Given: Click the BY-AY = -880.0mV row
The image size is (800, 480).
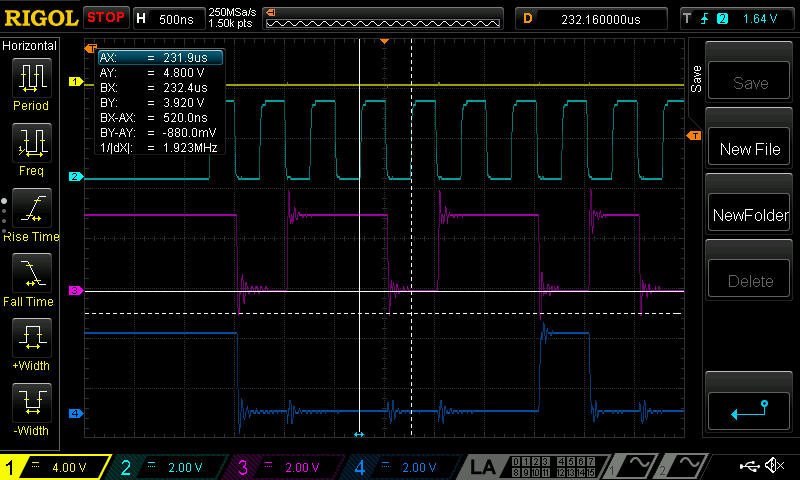Looking at the screenshot, I should (x=160, y=133).
